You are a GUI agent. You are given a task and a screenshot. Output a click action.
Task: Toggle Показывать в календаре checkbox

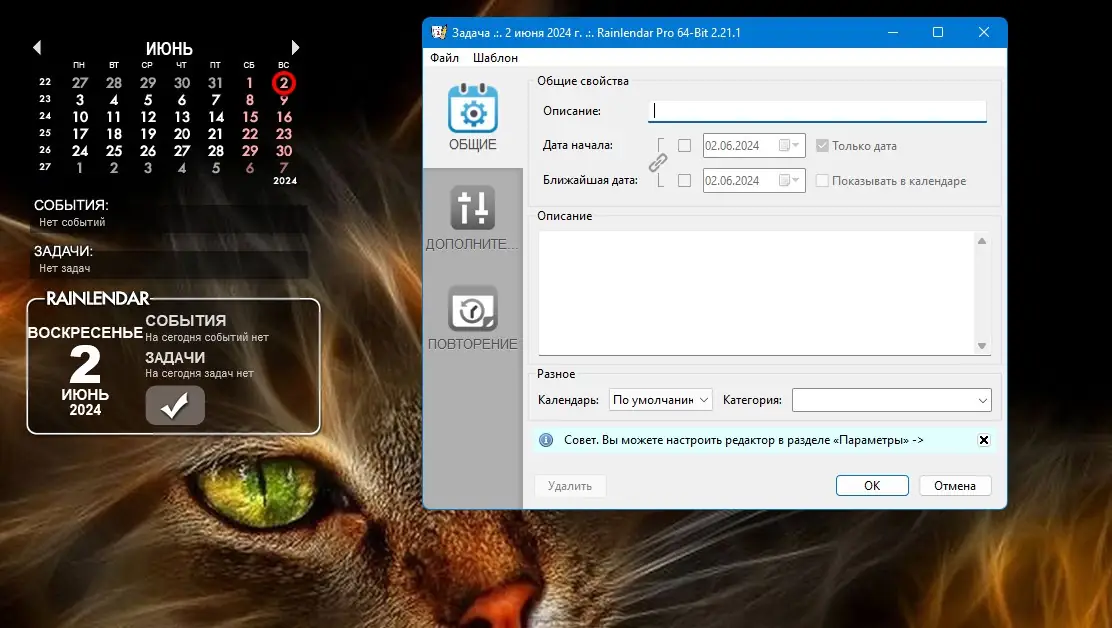pos(822,181)
